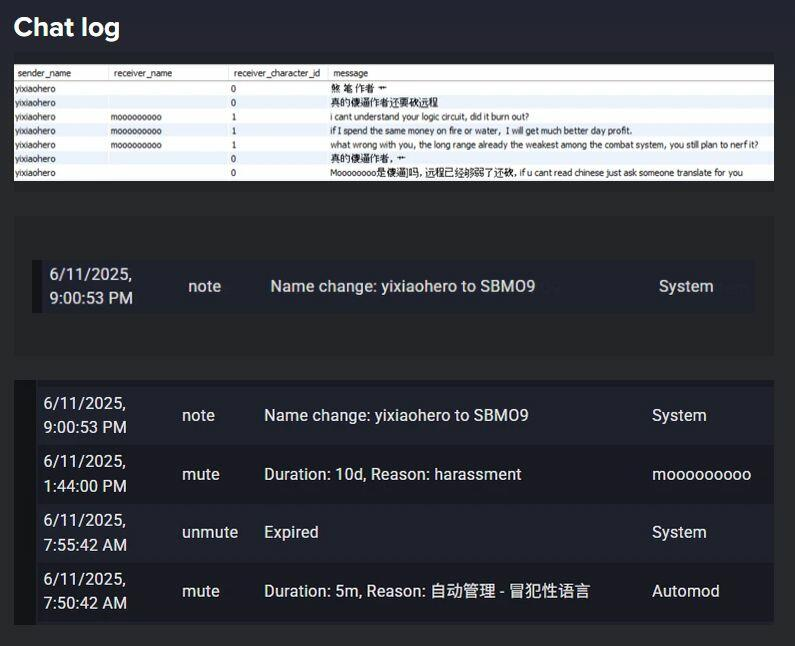The image size is (795, 646).
Task: Select the "what wrong with you" message row
Action: pos(544,145)
